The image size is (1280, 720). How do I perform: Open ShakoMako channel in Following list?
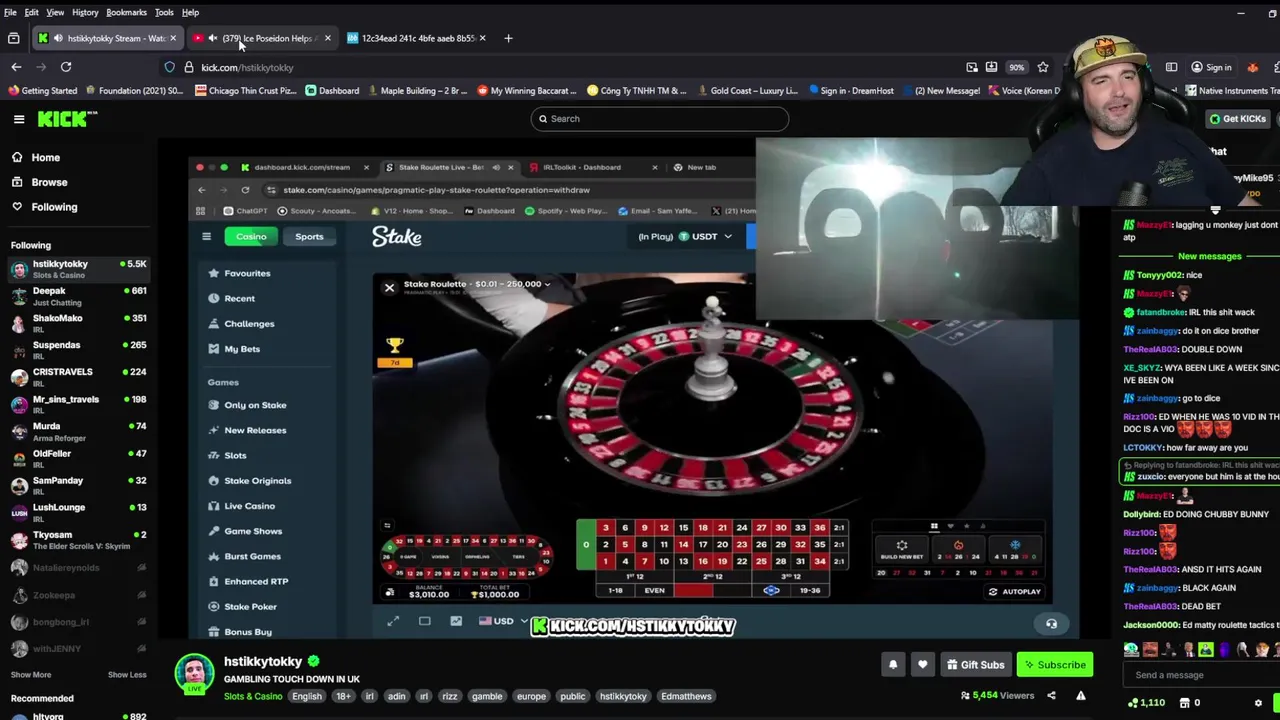coord(78,323)
